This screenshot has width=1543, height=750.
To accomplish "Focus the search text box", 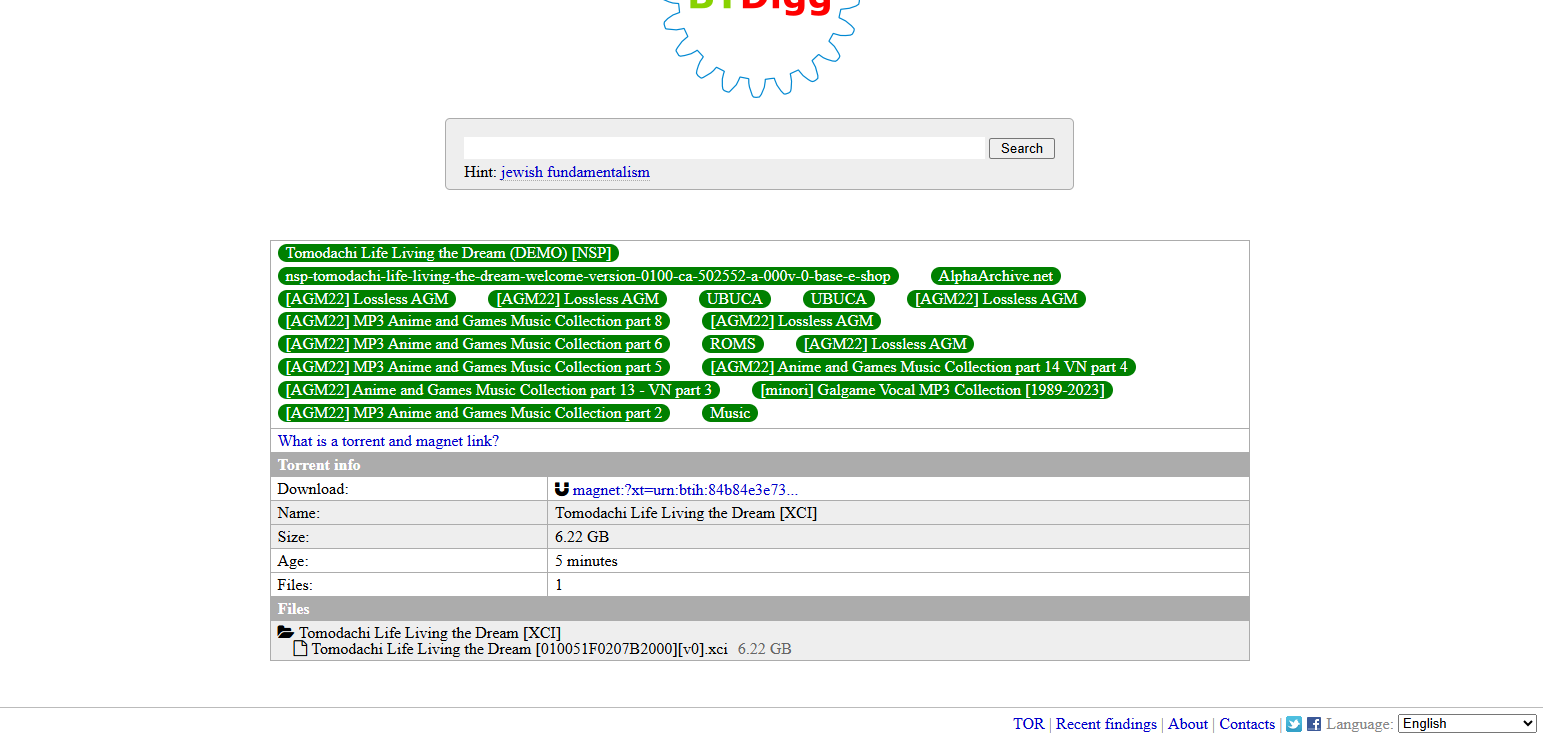I will (x=725, y=148).
